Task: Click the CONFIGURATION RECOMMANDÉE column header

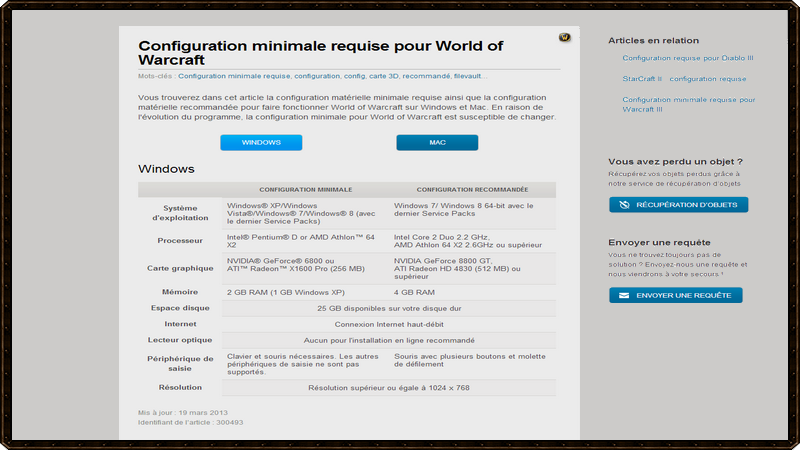Action: pyautogui.click(x=472, y=190)
